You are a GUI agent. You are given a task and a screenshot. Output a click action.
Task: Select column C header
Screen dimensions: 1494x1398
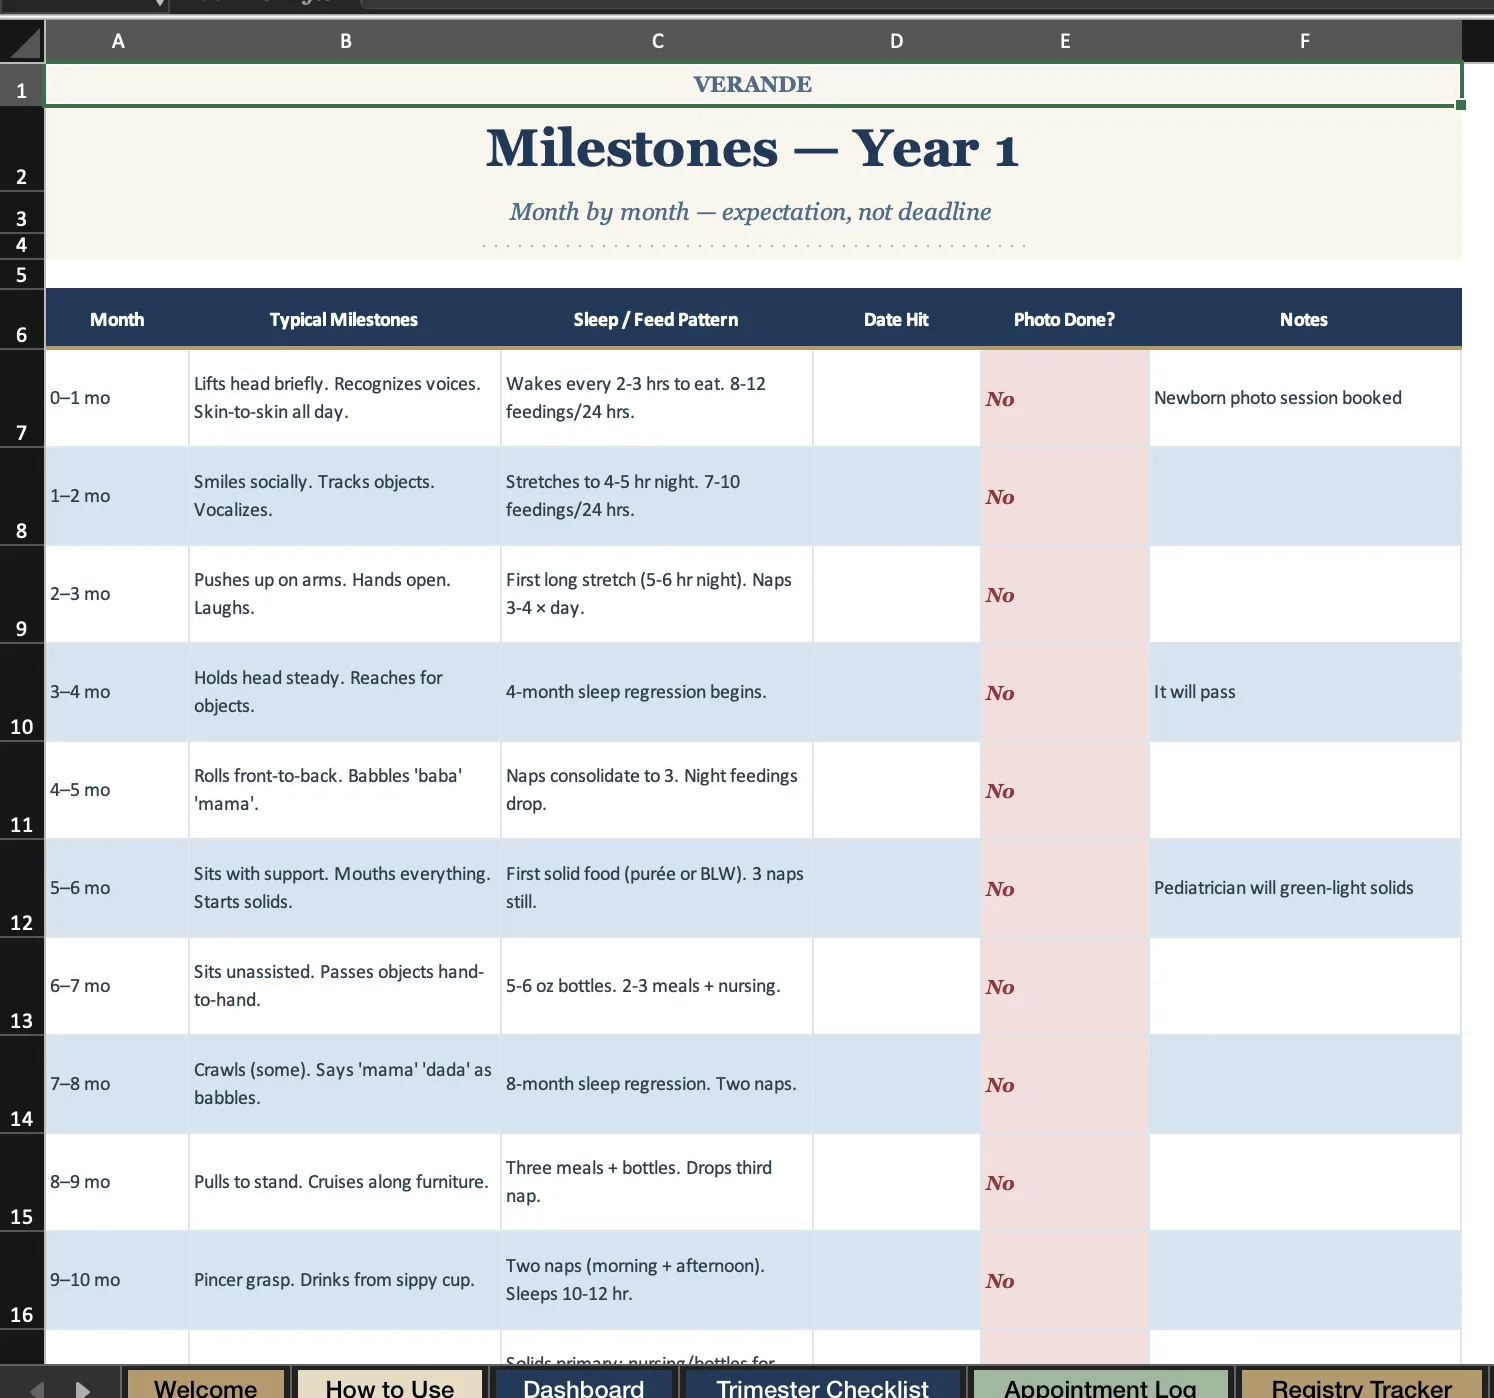point(657,41)
